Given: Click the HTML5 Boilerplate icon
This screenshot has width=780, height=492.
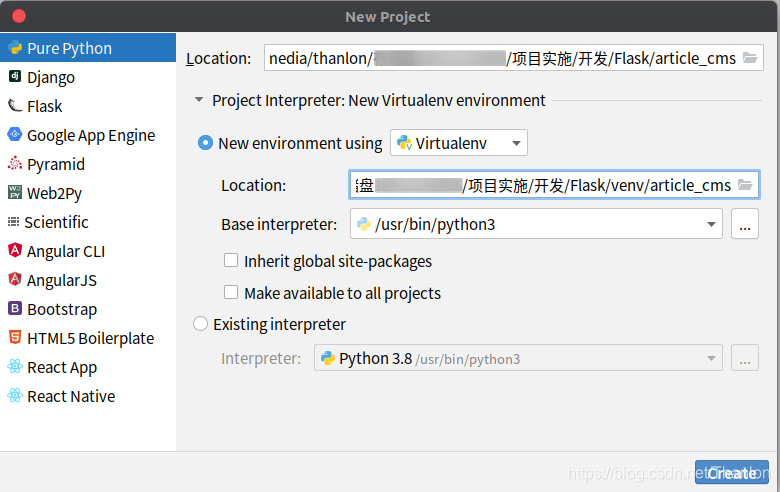Looking at the screenshot, I should point(15,337).
